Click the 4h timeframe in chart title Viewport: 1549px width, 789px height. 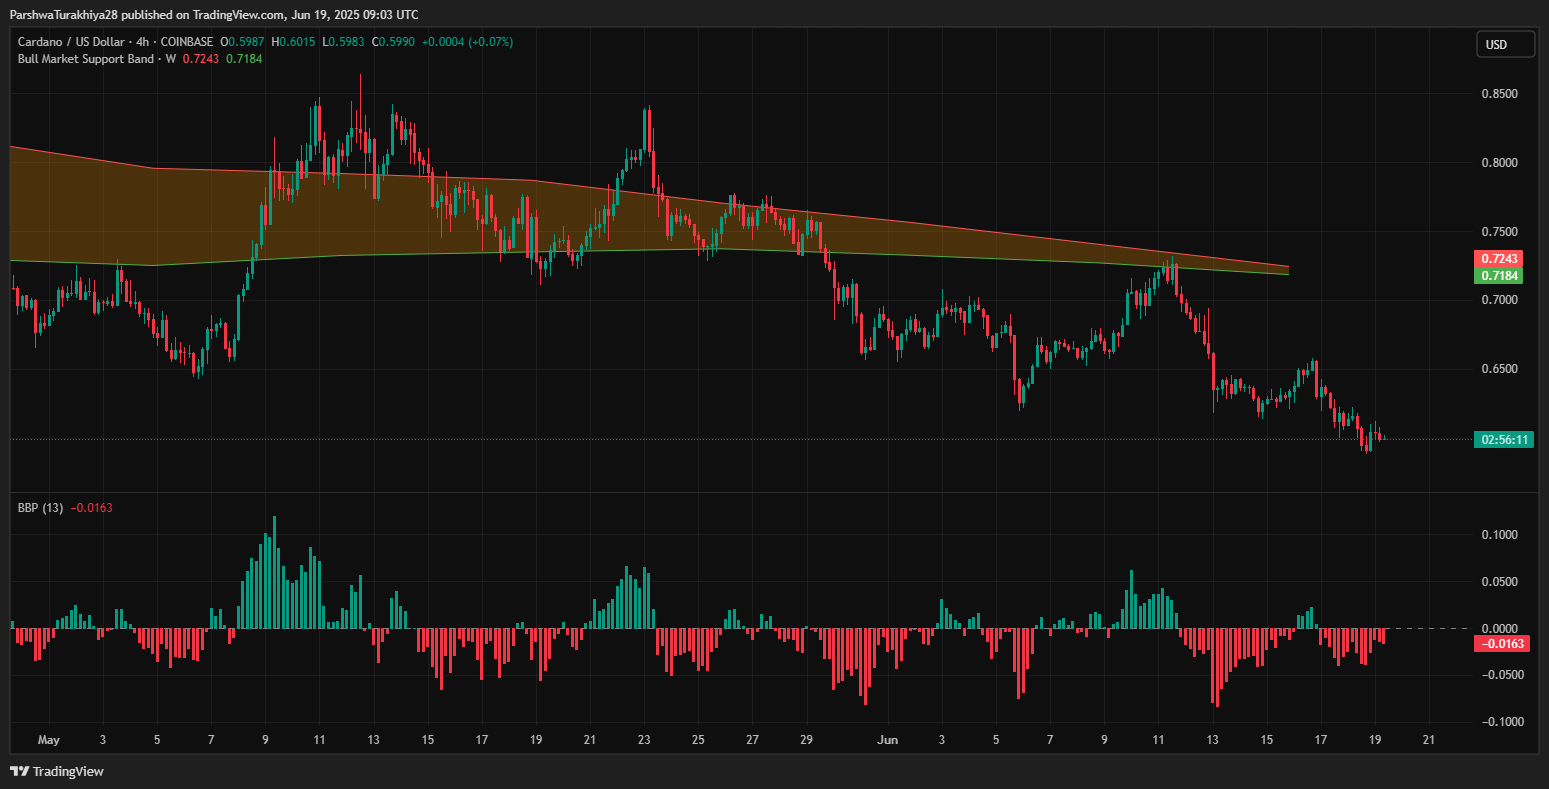point(146,42)
